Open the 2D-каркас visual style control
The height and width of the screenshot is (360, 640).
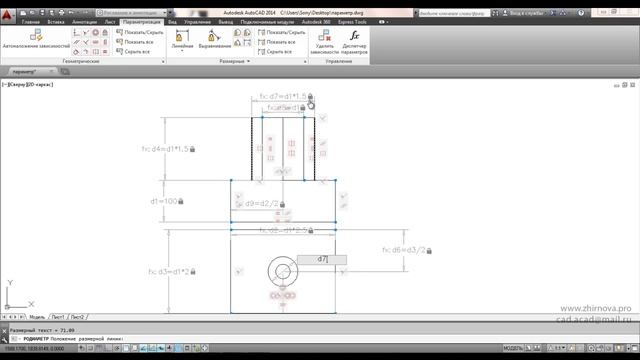pos(40,84)
